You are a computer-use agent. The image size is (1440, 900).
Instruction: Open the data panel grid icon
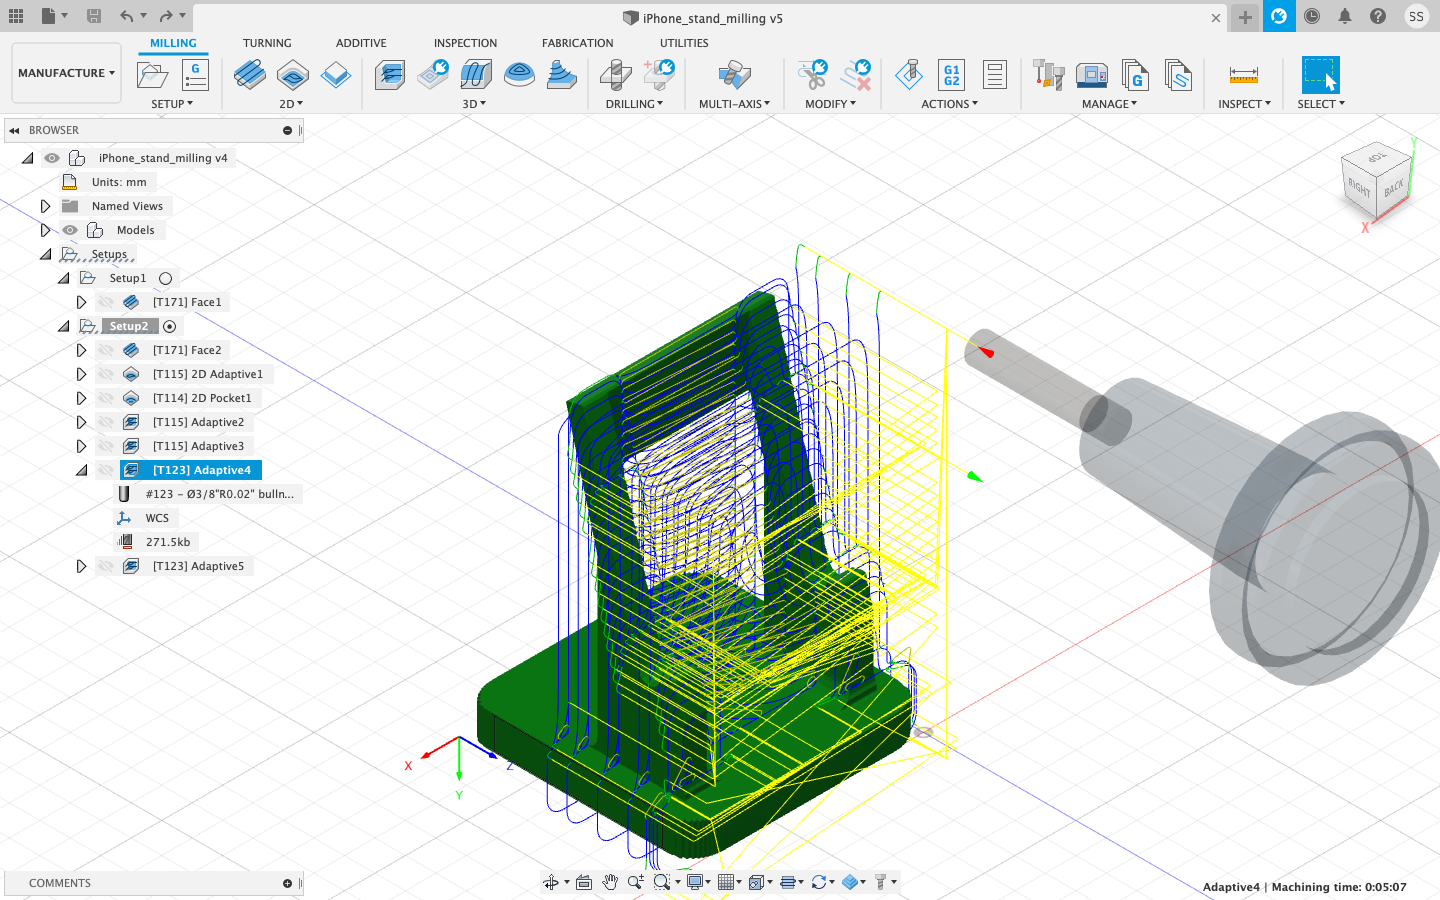pyautogui.click(x=16, y=16)
